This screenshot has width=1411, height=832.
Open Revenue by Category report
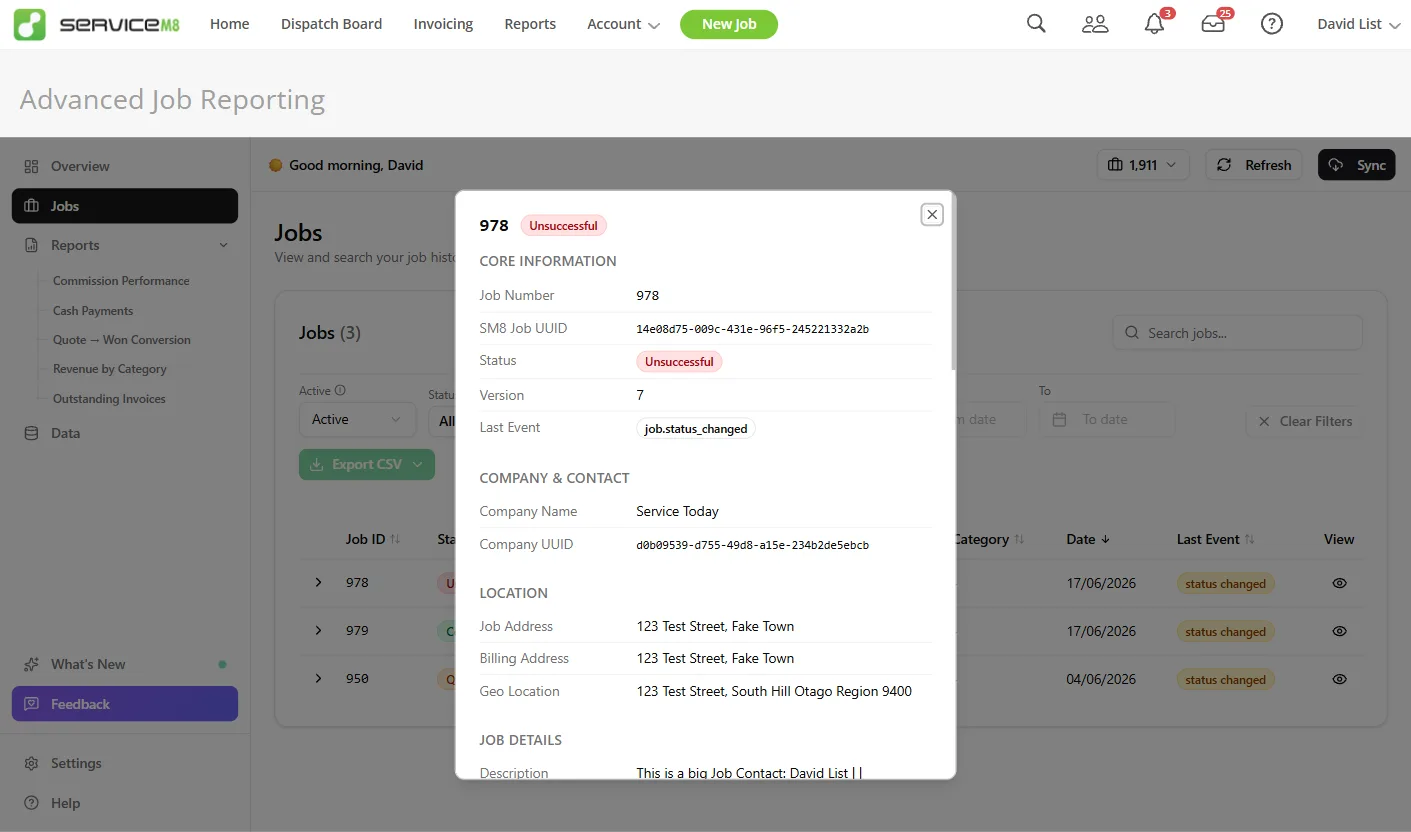110,369
